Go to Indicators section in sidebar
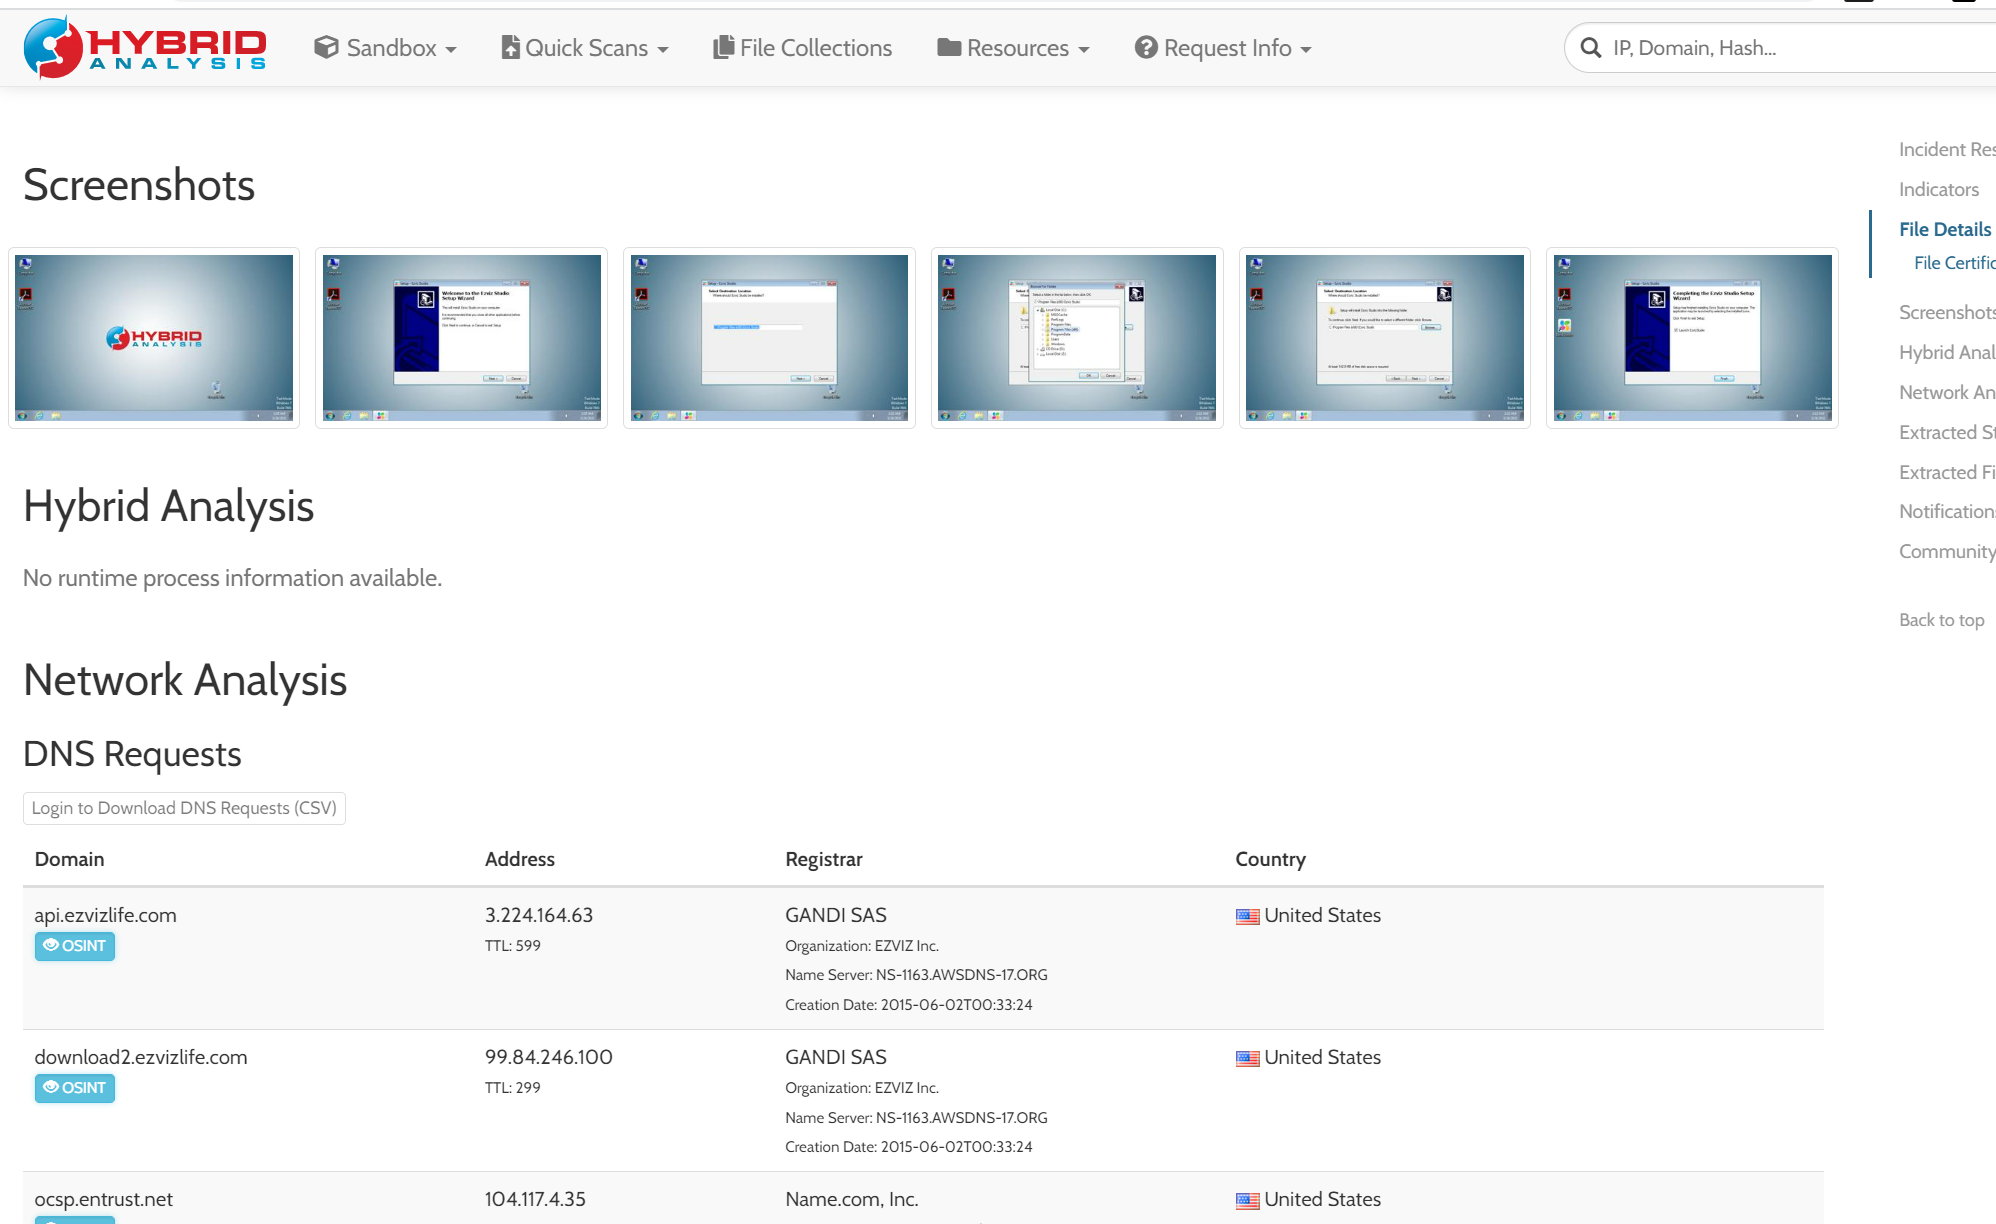The image size is (1996, 1224). pyautogui.click(x=1939, y=189)
